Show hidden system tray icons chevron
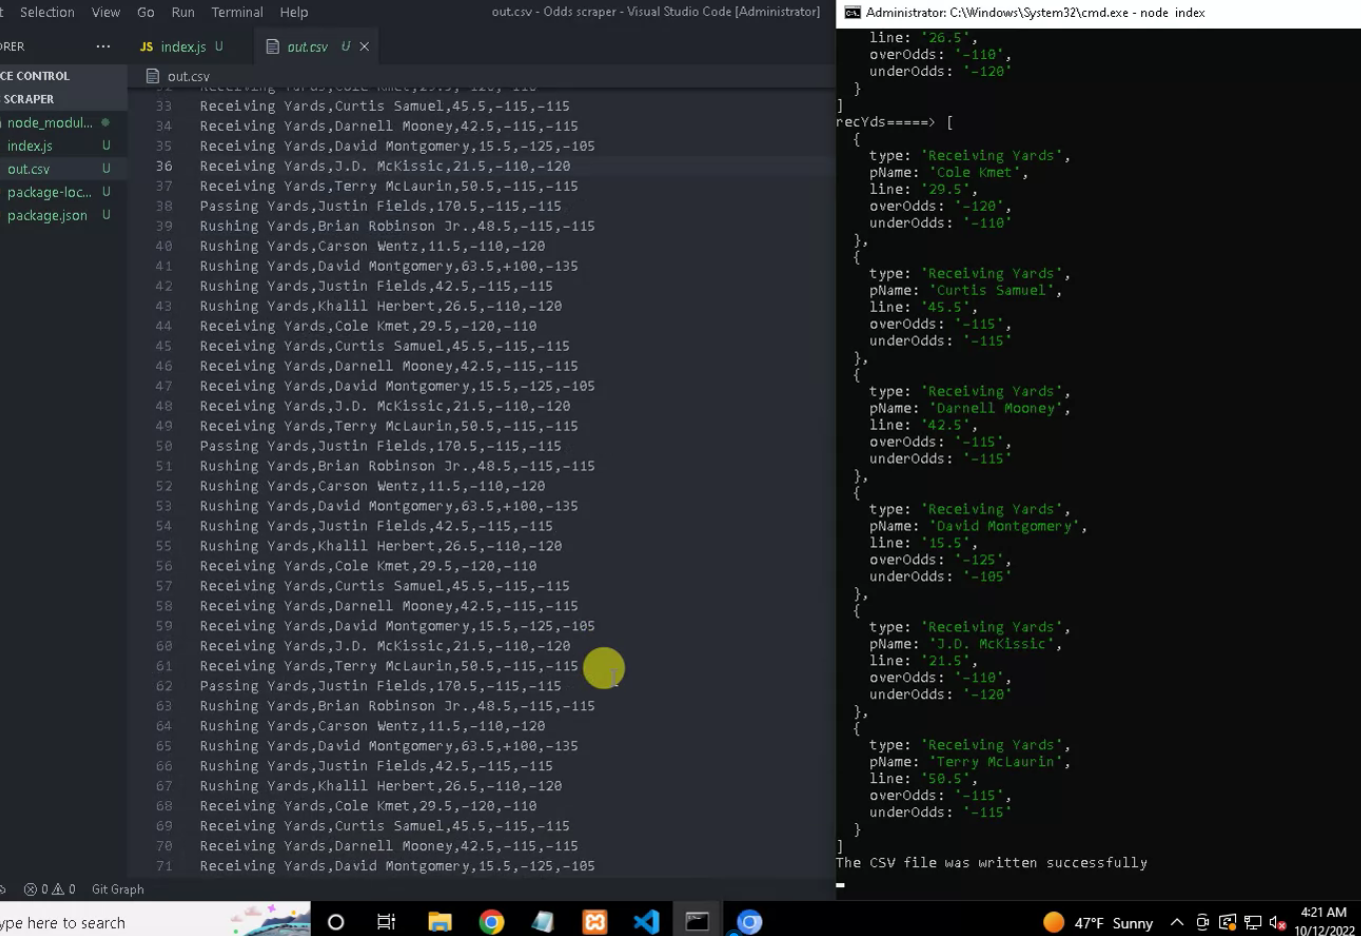1361x936 pixels. (1177, 922)
